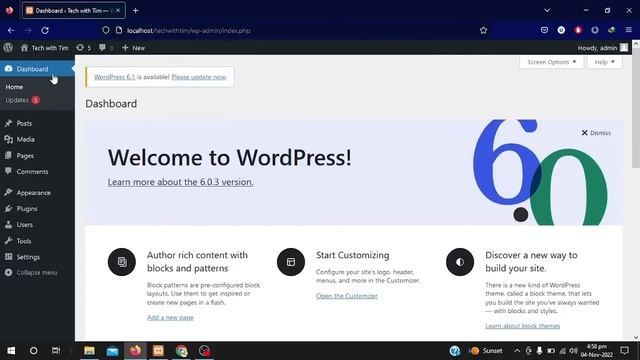
Task: Open Tech with Tim site link
Action: pyautogui.click(x=44, y=48)
